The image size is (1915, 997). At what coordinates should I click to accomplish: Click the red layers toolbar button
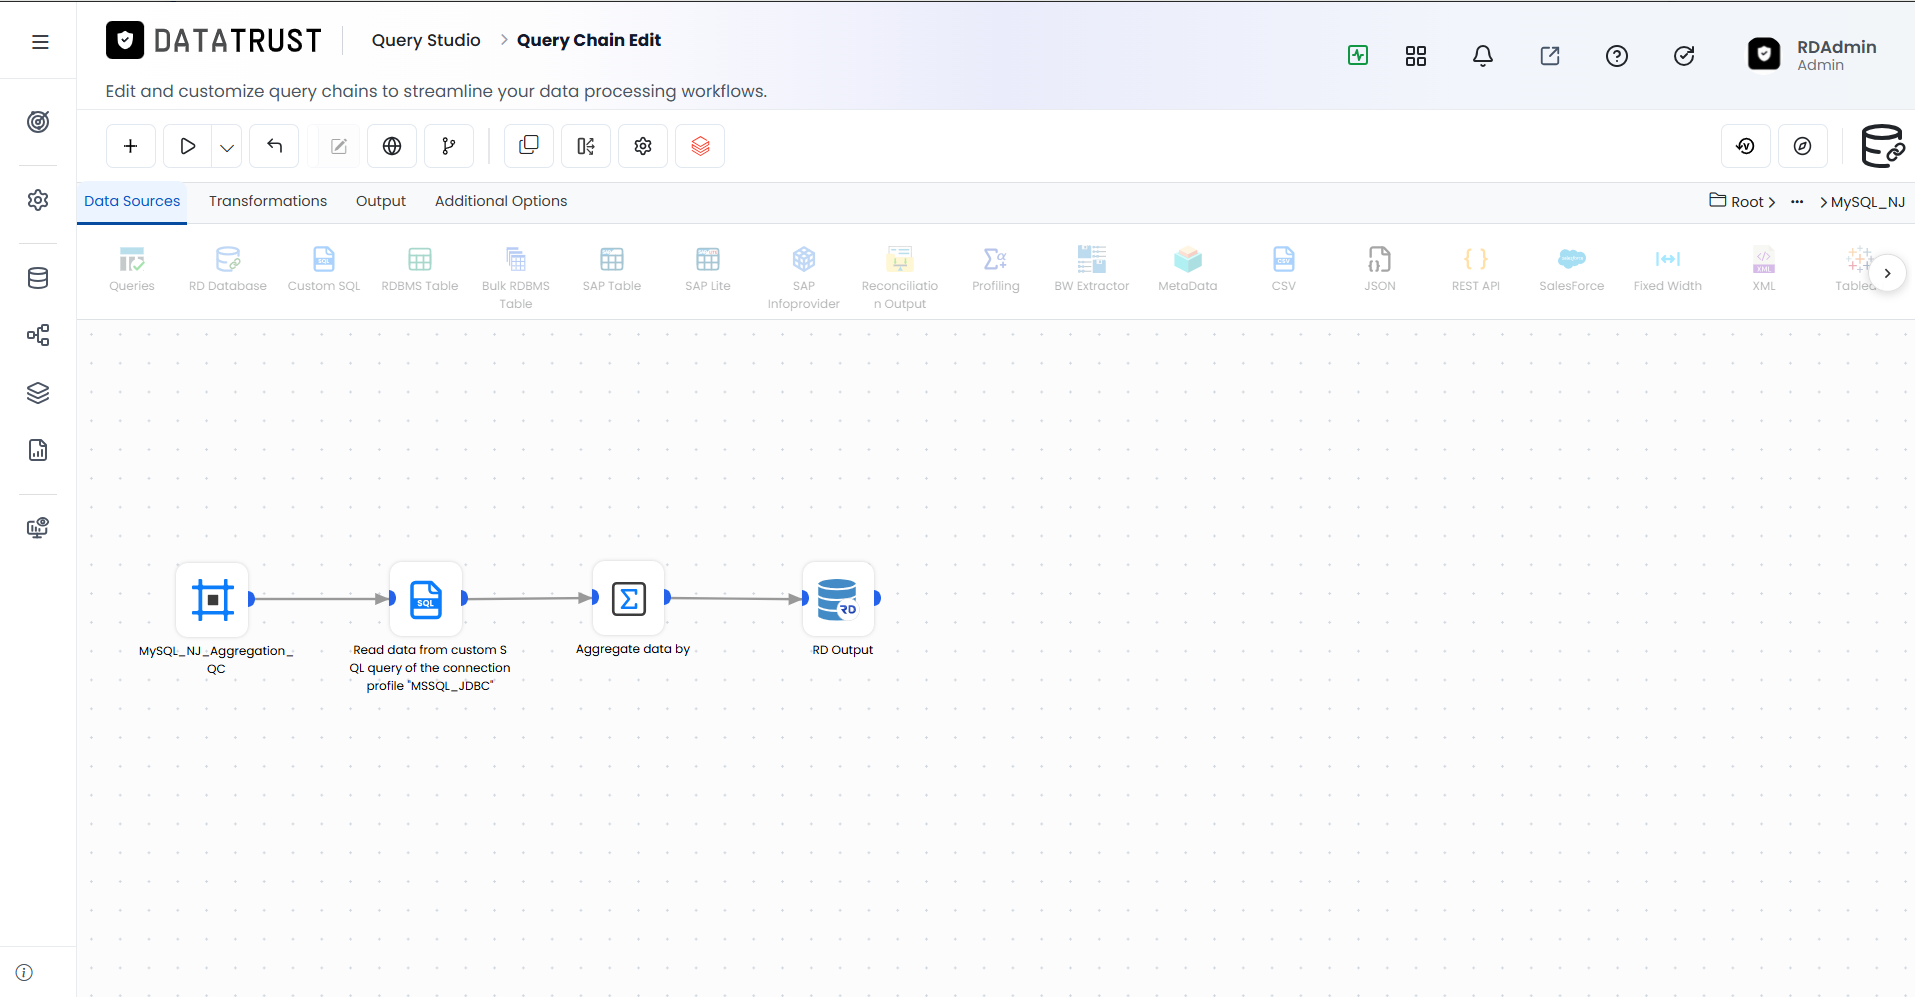point(700,146)
